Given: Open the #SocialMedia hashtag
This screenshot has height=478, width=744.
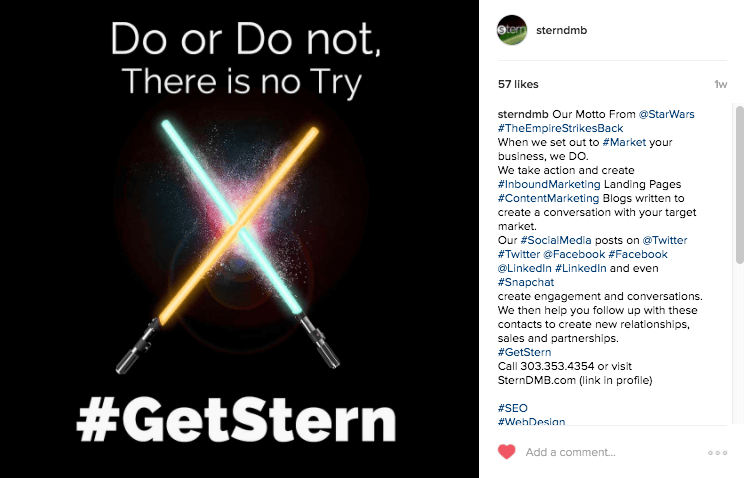Looking at the screenshot, I should click(556, 240).
